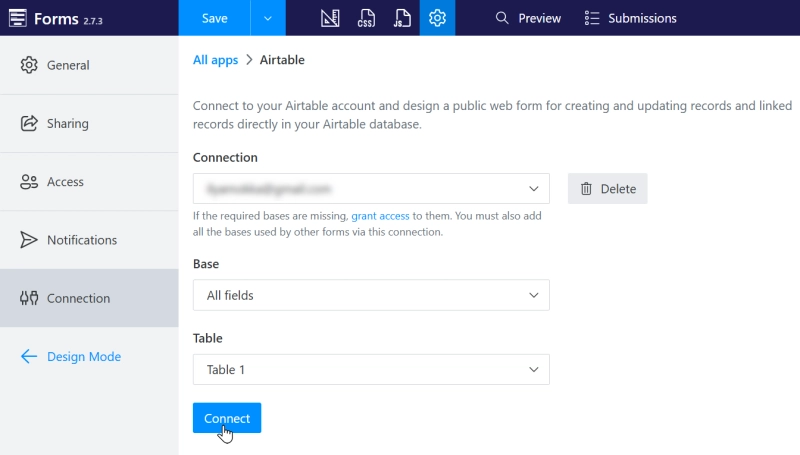This screenshot has width=800, height=455.
Task: Delete the selected connection
Action: [x=608, y=189]
